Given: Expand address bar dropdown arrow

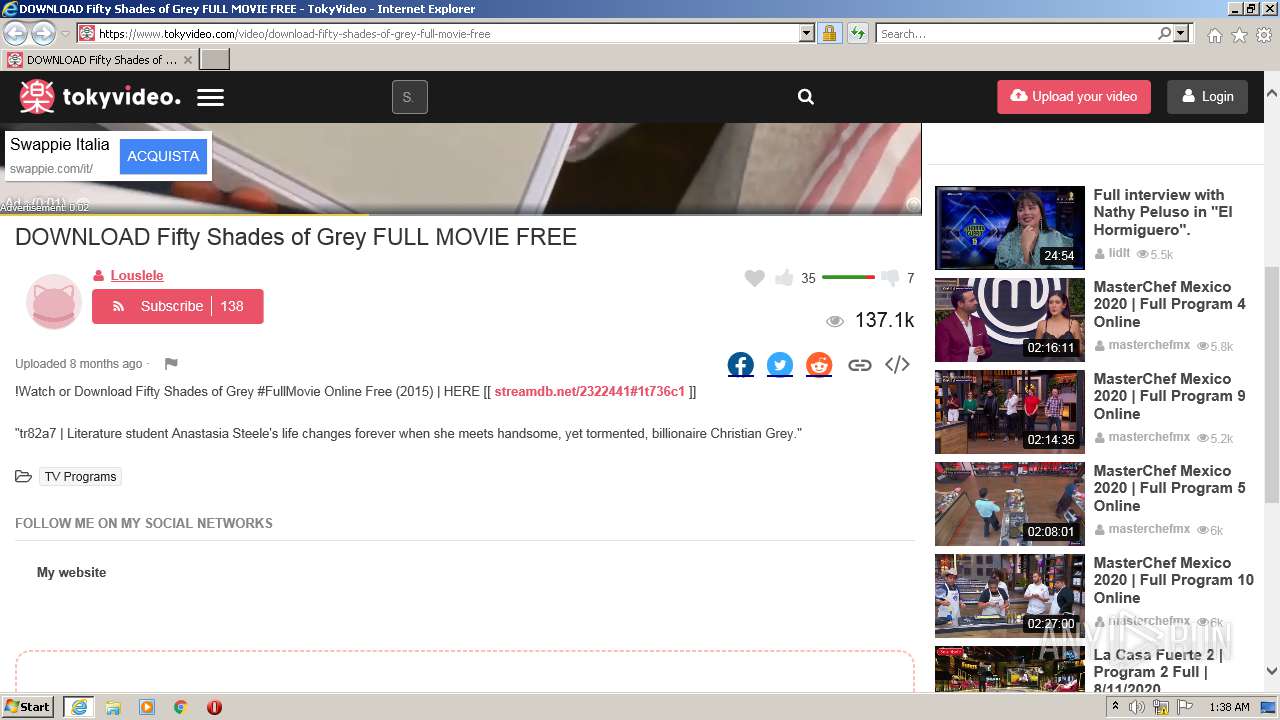Looking at the screenshot, I should click(x=807, y=34).
